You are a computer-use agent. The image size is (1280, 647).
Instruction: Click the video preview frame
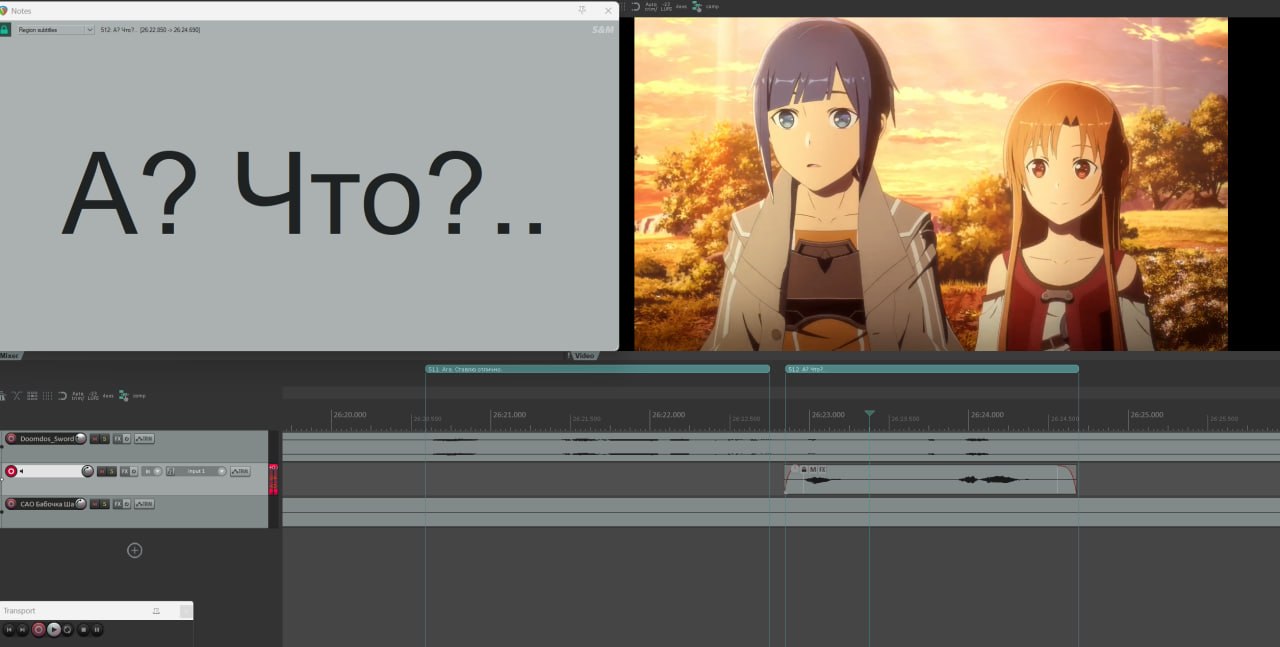[930, 184]
